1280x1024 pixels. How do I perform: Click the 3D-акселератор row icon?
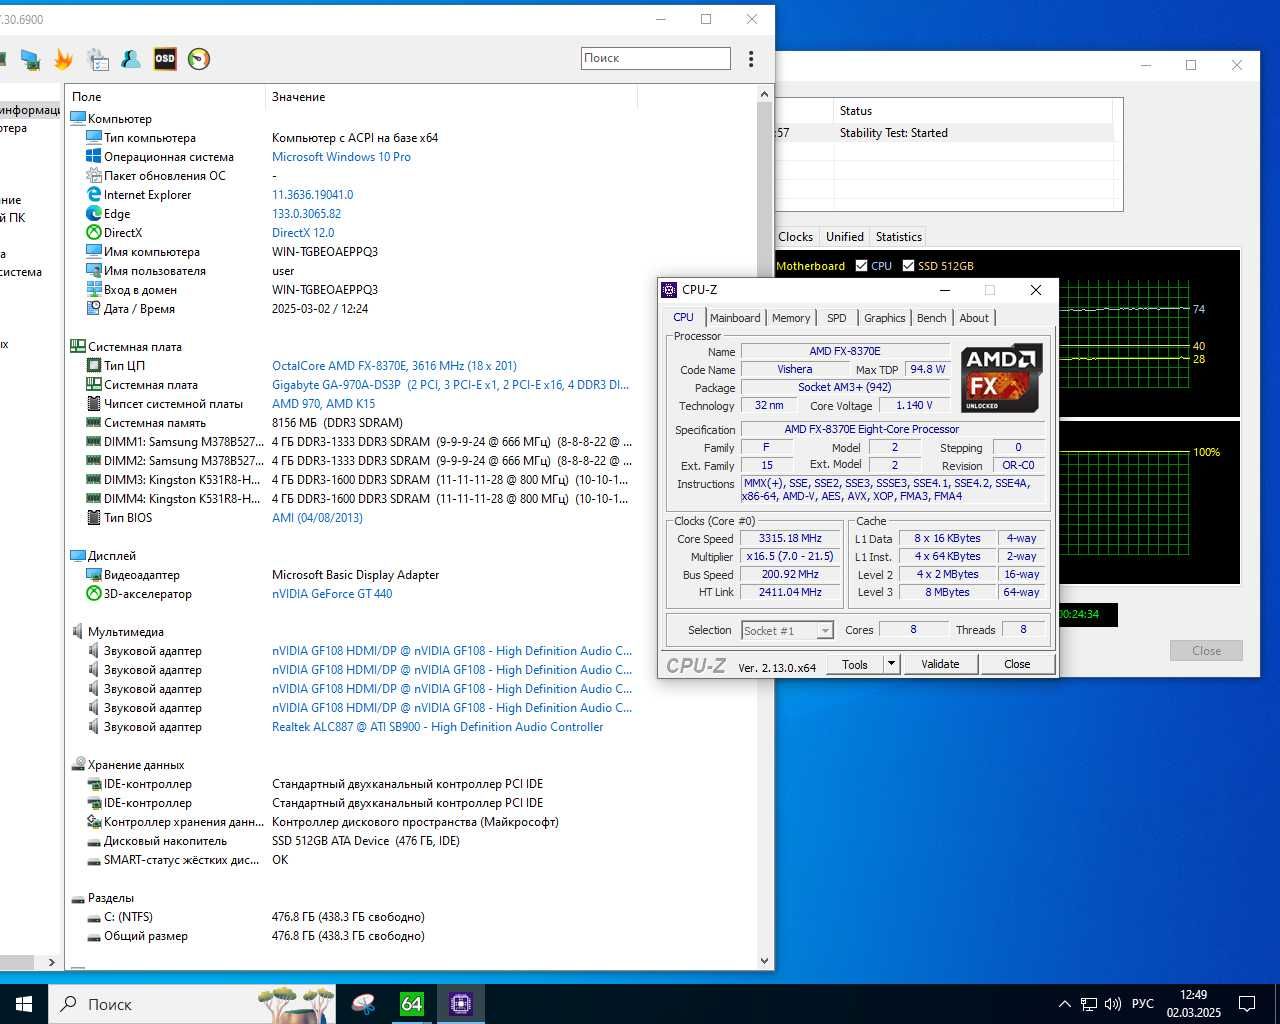coord(94,594)
